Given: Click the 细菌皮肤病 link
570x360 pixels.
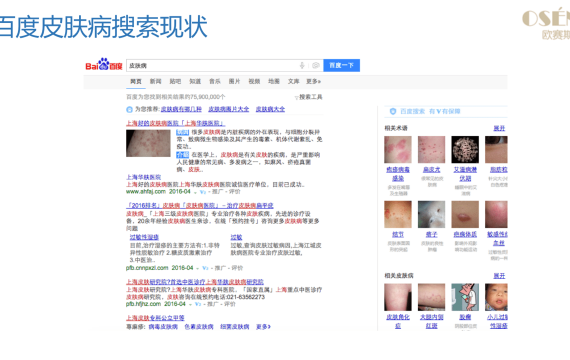Looking at the screenshot, I should point(235,327).
